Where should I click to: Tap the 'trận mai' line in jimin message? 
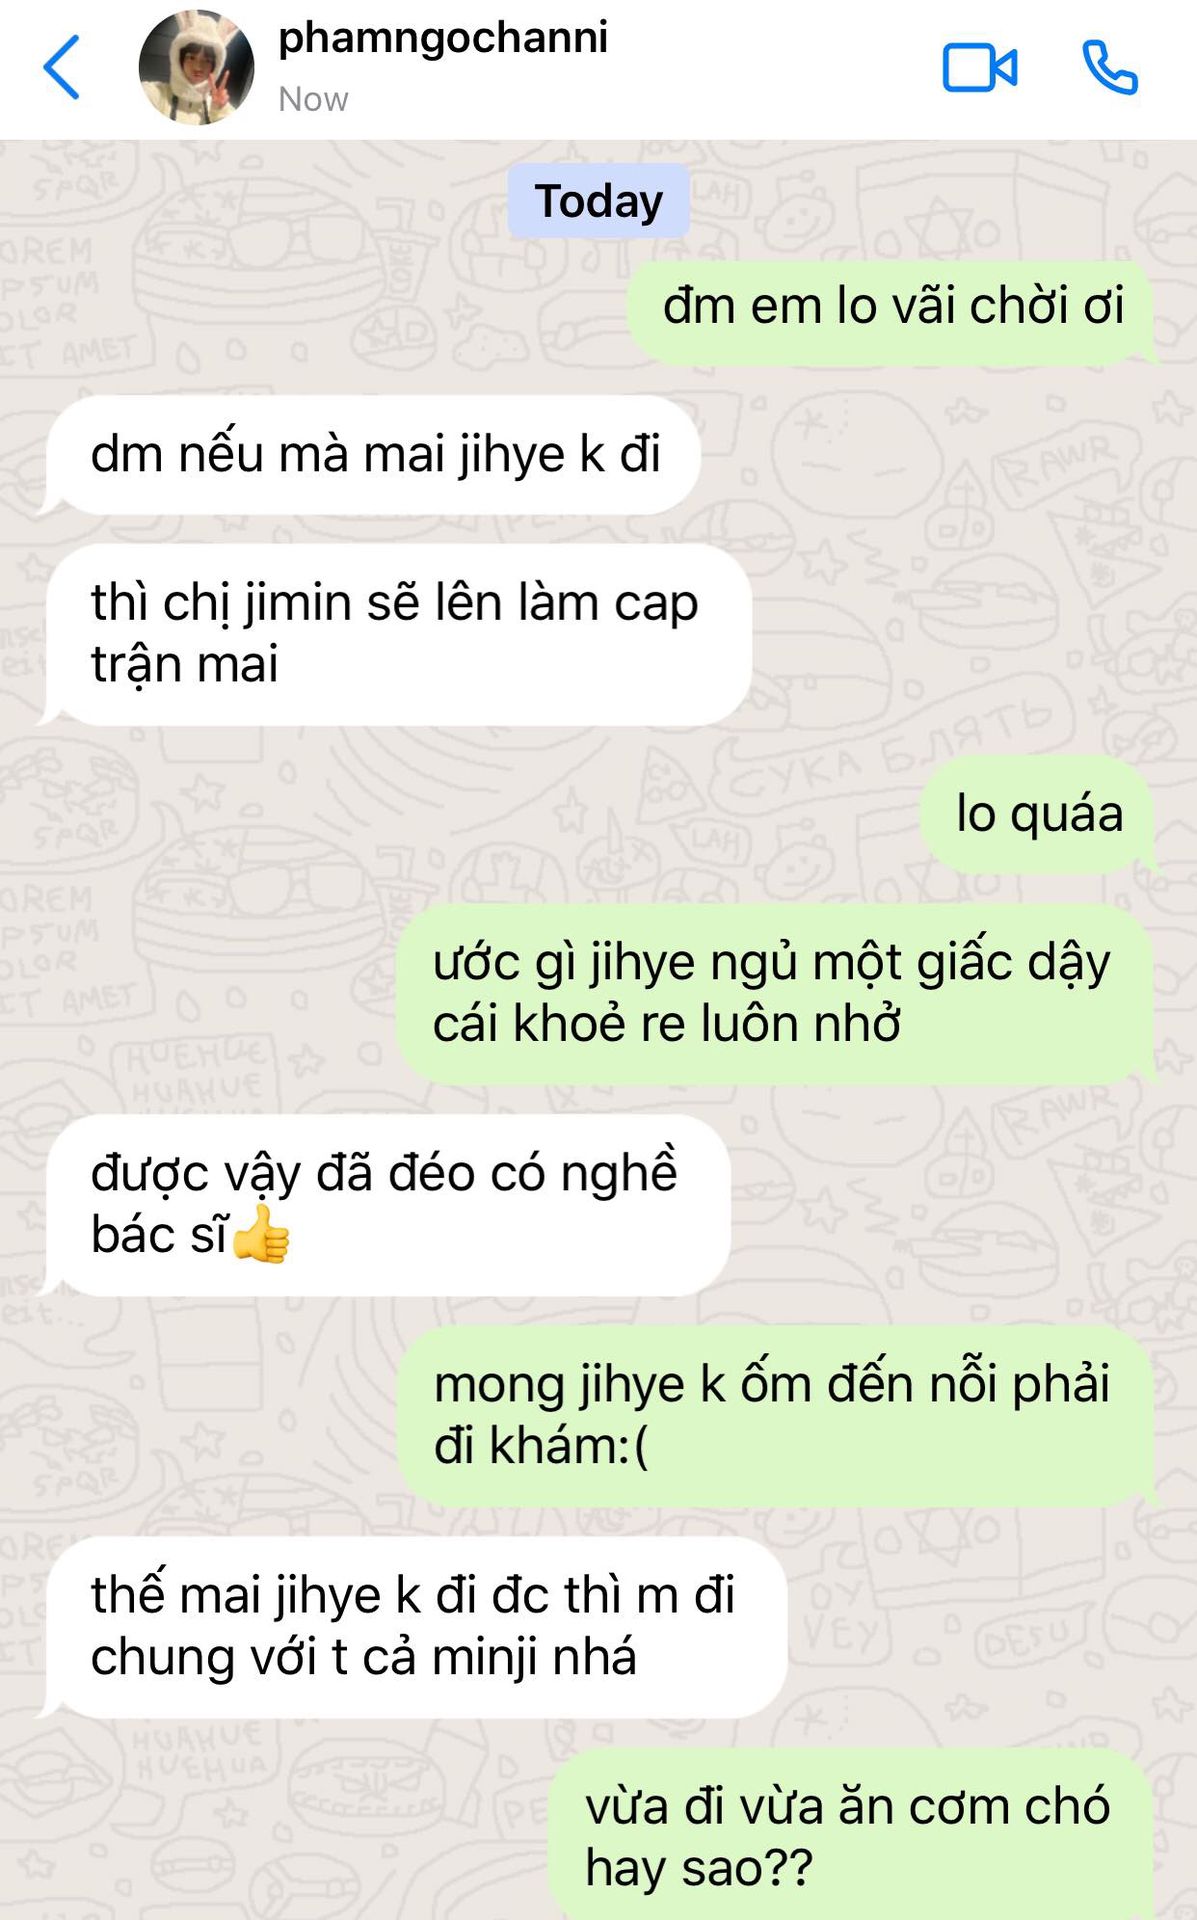point(185,665)
